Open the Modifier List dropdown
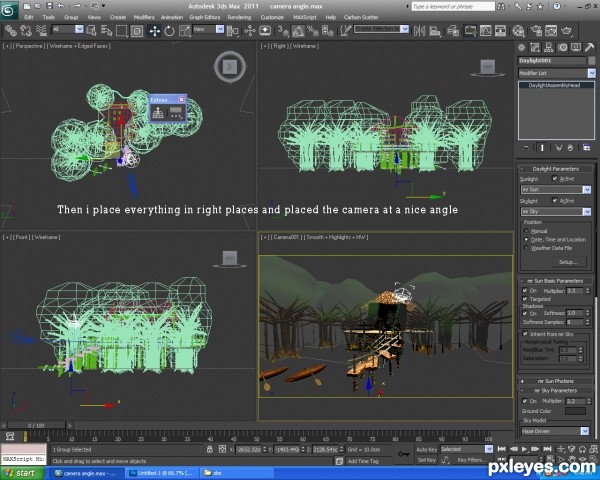The image size is (600, 480). [x=557, y=73]
